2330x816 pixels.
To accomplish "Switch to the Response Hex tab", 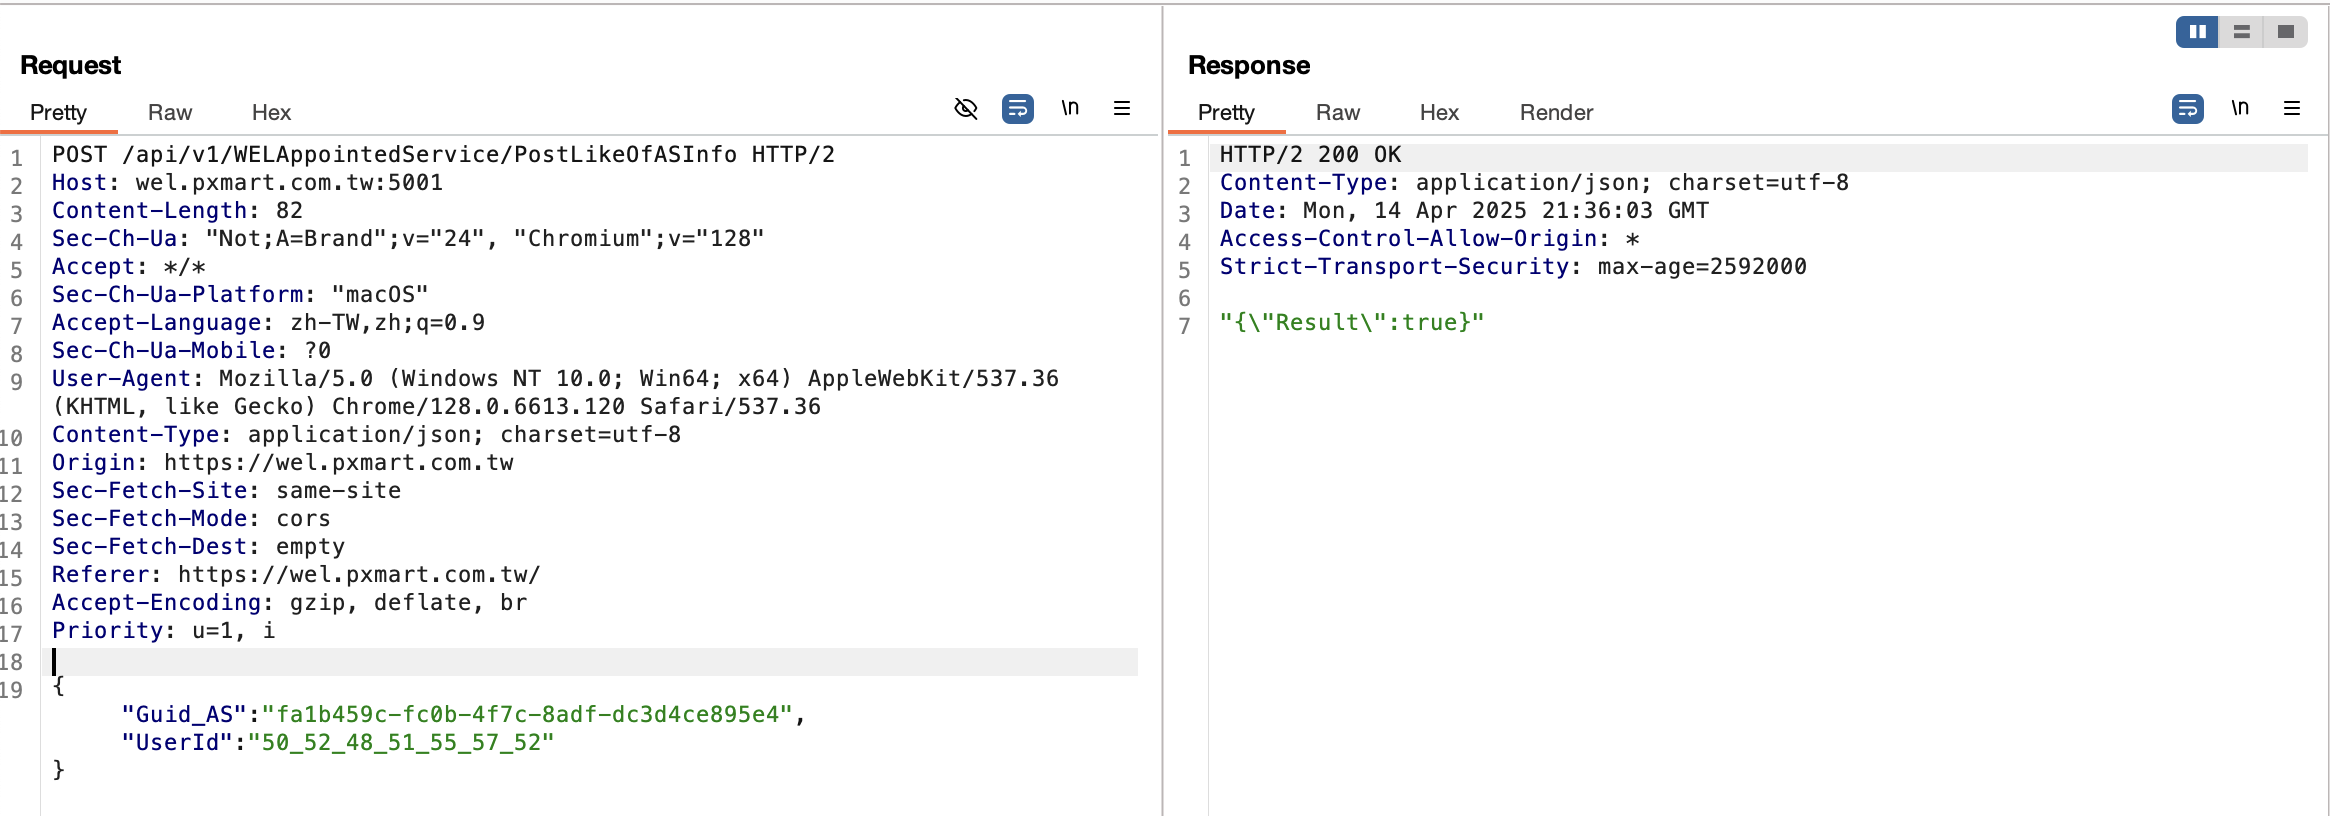I will pos(1439,112).
